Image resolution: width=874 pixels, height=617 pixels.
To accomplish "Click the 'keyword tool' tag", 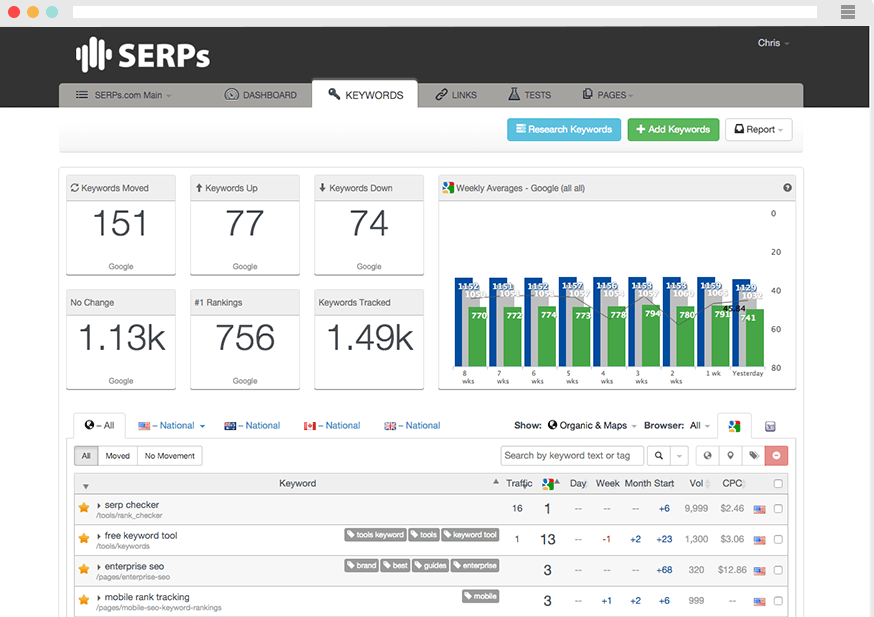I will click(x=470, y=535).
